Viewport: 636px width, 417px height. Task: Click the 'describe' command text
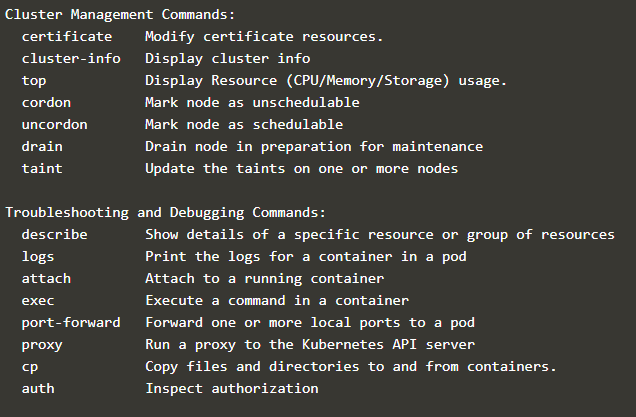pyautogui.click(x=54, y=234)
